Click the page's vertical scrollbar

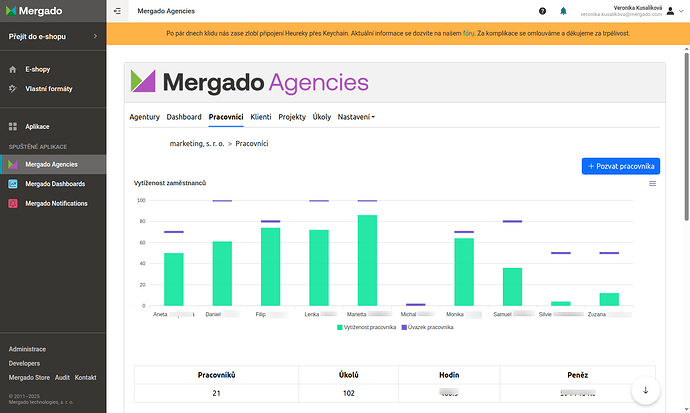(685, 150)
